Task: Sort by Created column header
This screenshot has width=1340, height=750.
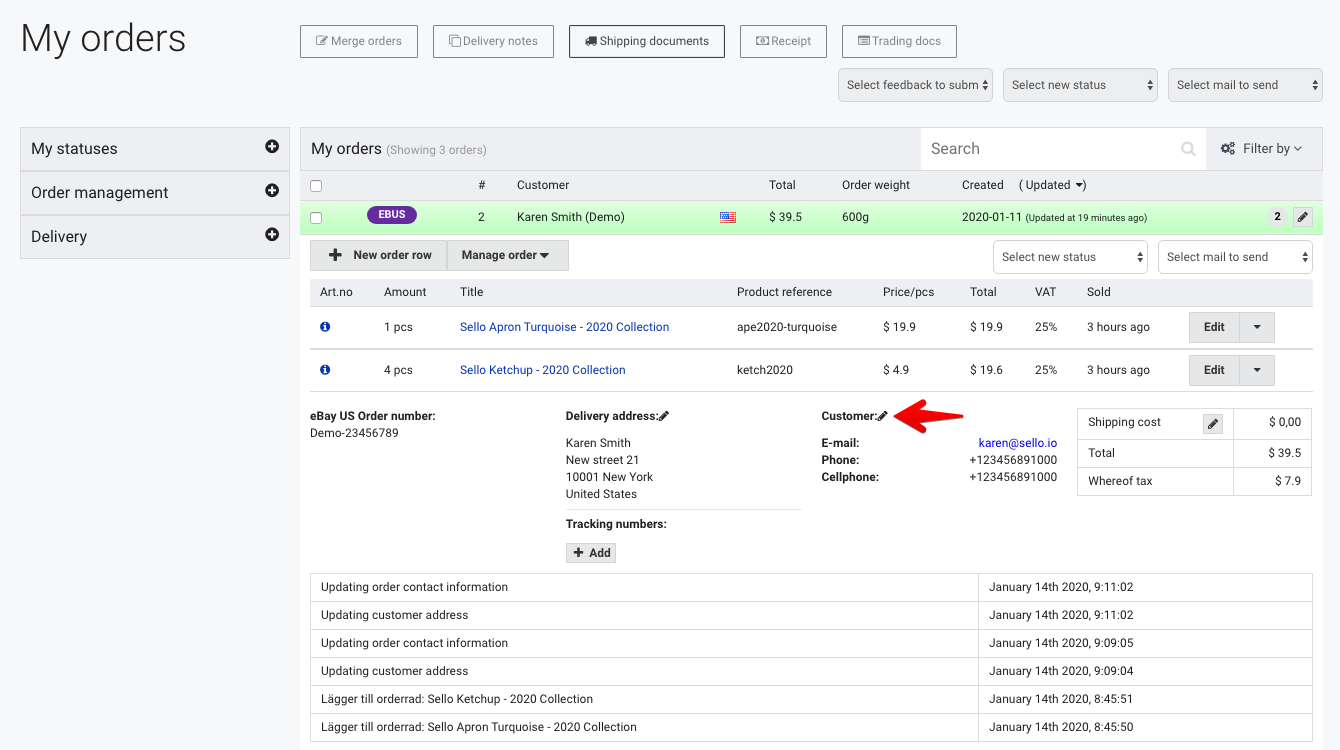Action: click(983, 185)
